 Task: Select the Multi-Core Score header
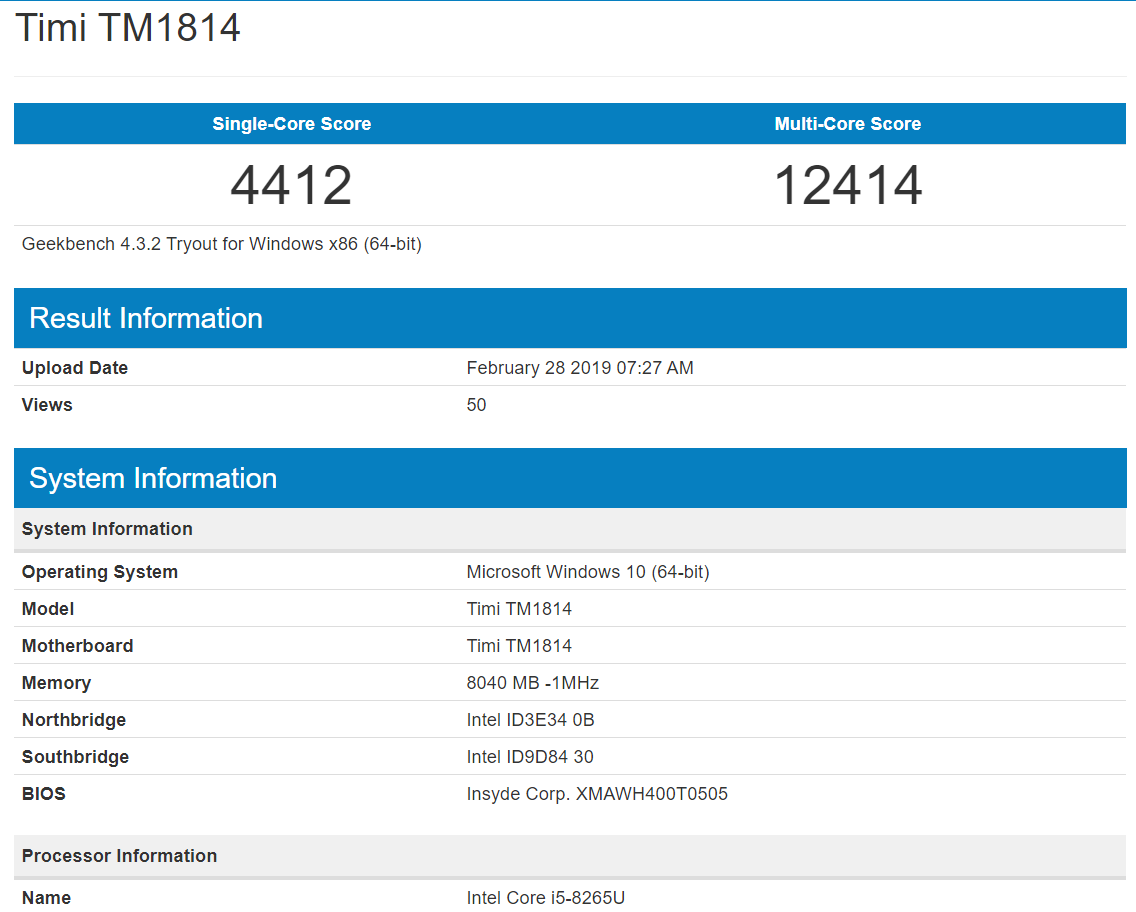(847, 124)
